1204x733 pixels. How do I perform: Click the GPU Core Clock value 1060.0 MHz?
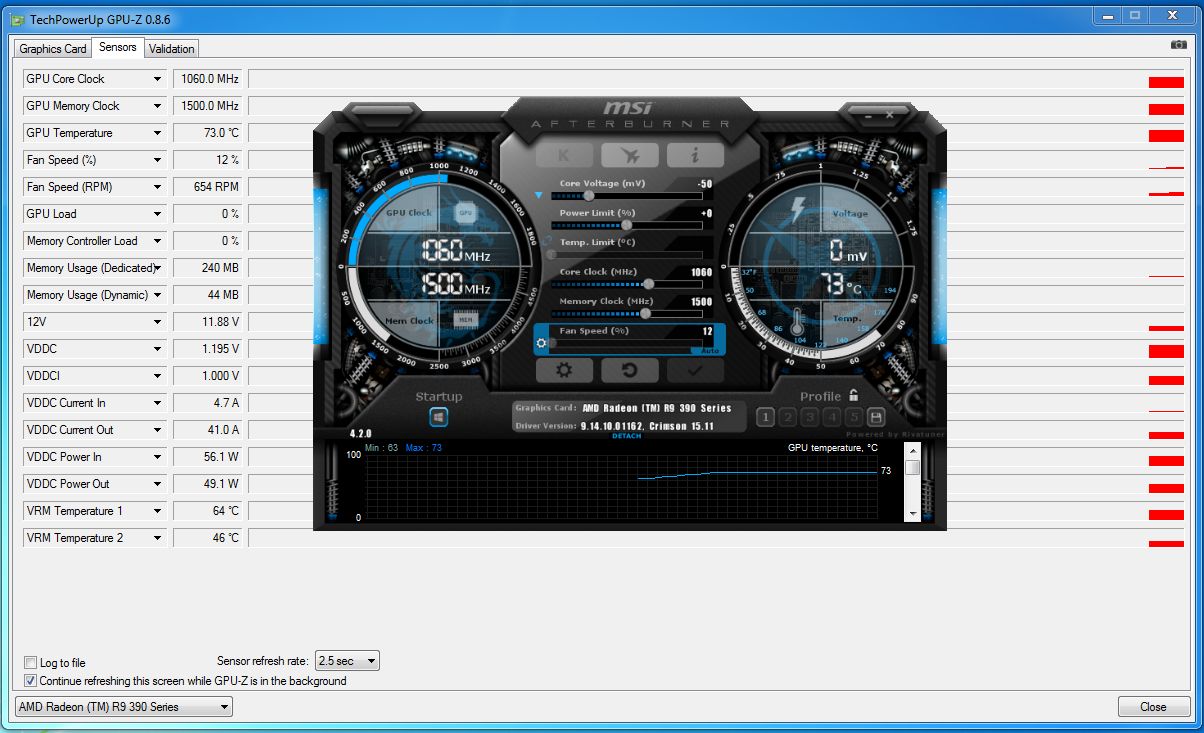pos(207,79)
